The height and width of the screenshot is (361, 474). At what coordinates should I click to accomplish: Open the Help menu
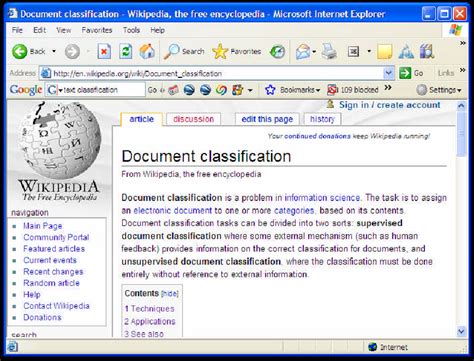pos(157,30)
